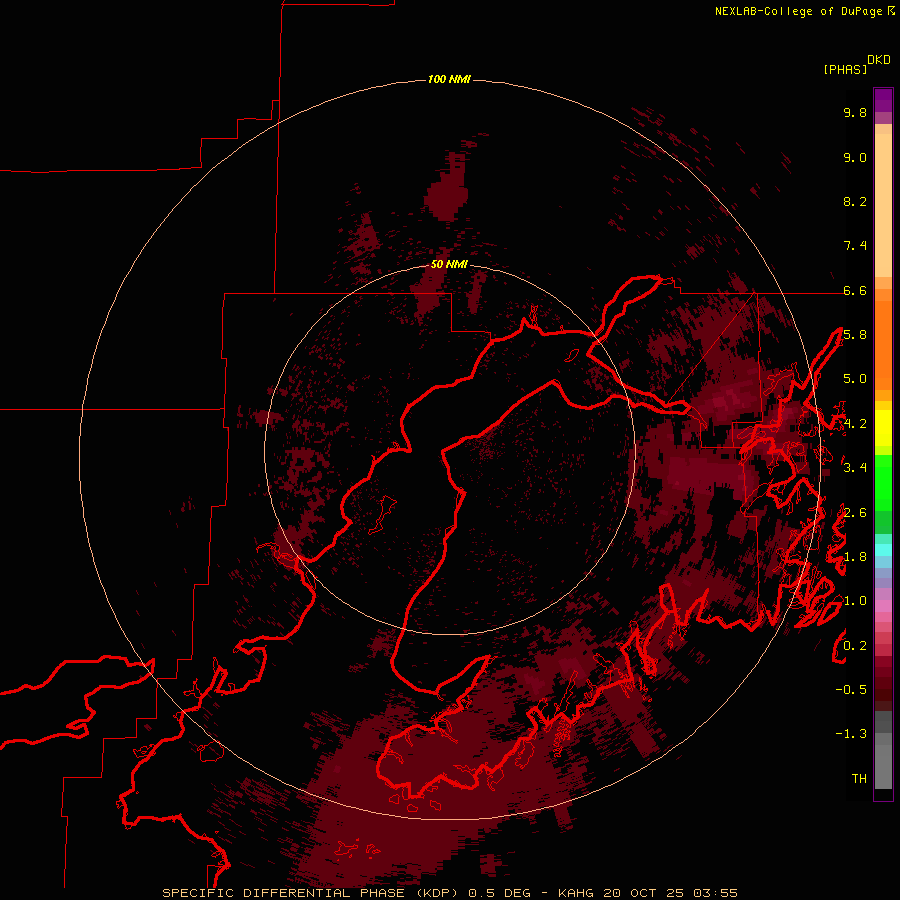Click the 2.6 value on the color scale

coord(855,513)
